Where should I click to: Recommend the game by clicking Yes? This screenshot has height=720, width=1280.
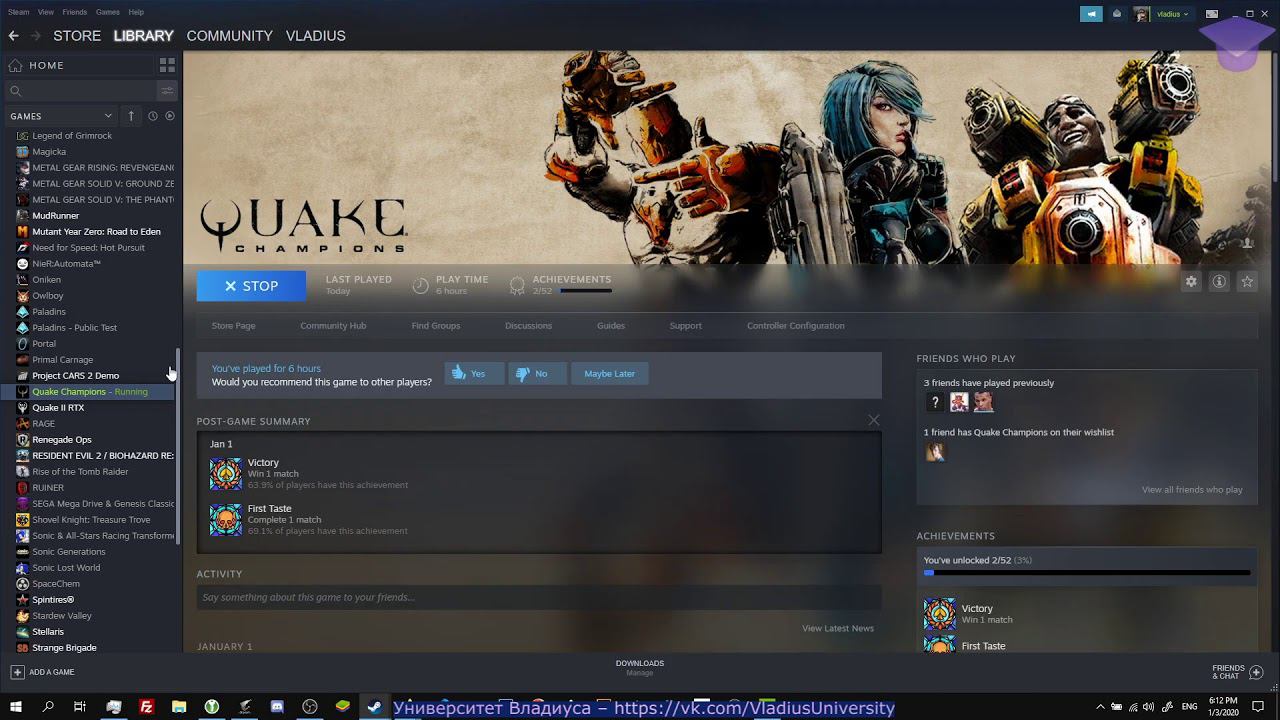click(474, 374)
